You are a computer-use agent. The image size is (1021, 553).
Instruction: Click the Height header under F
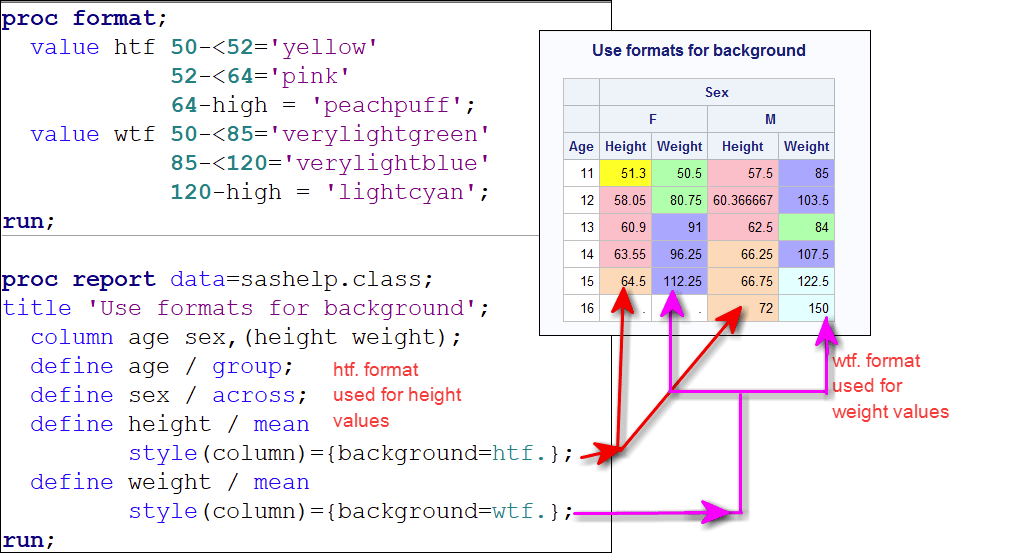pos(625,147)
